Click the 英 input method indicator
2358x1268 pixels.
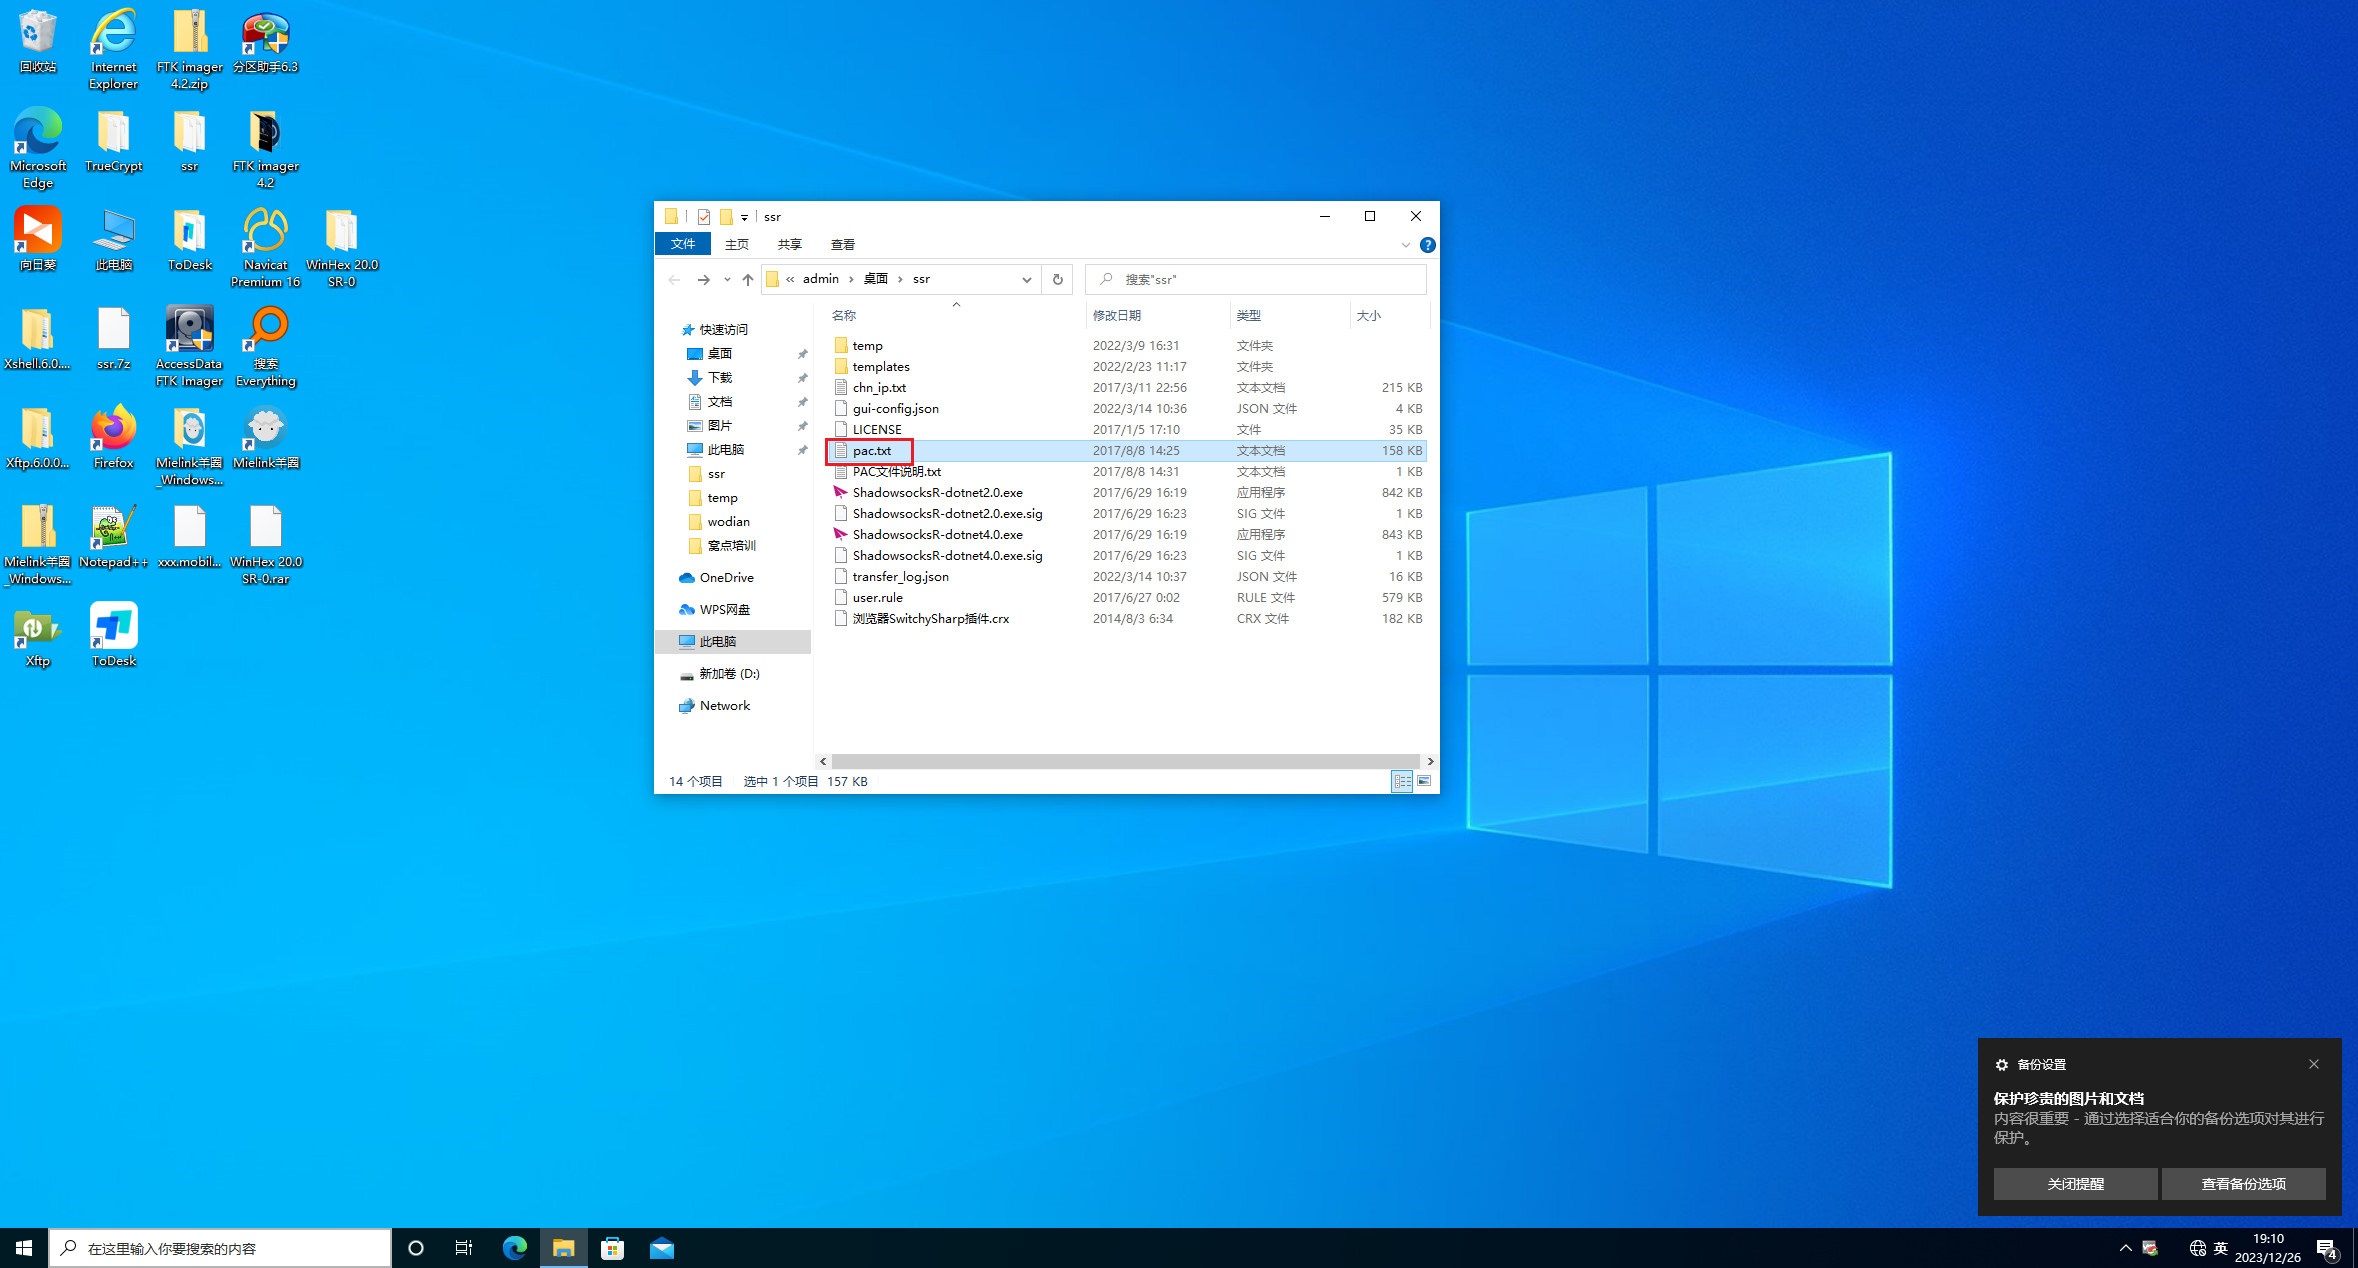(2220, 1248)
